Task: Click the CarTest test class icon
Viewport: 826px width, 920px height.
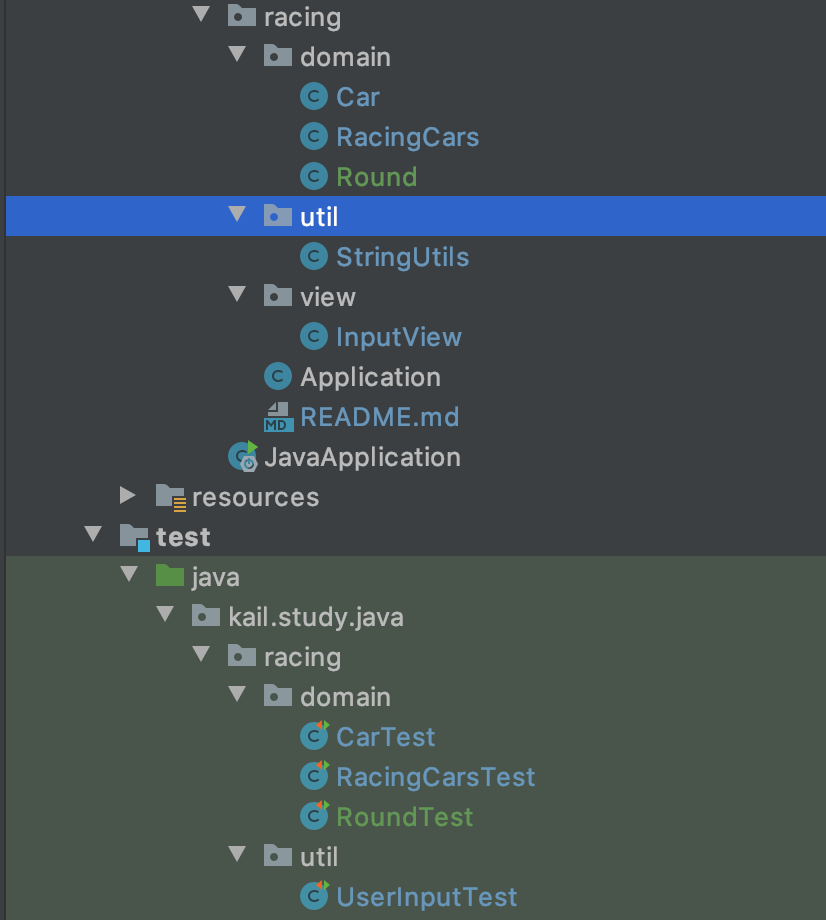Action: tap(314, 736)
